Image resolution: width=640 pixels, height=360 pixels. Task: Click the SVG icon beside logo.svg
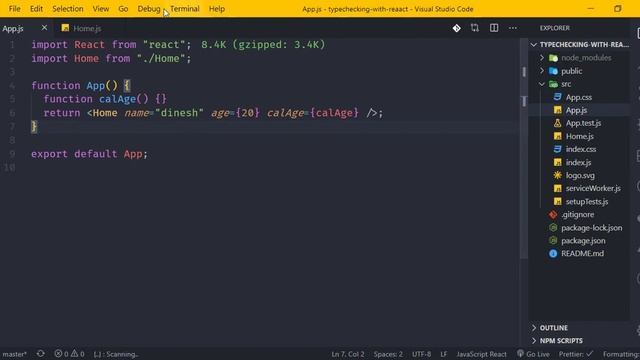point(558,175)
